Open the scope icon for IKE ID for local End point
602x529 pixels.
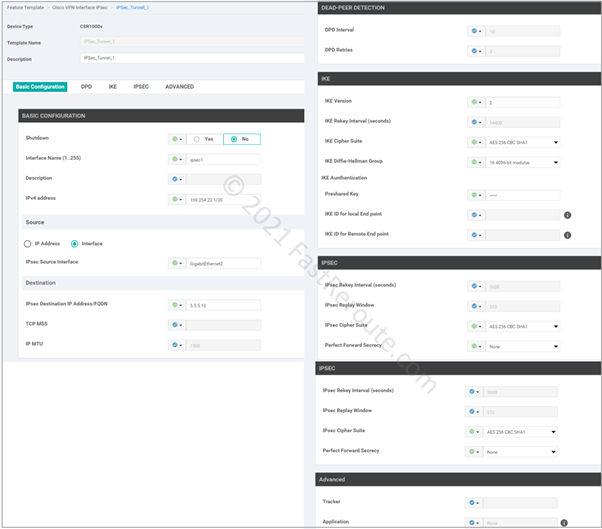click(x=476, y=215)
